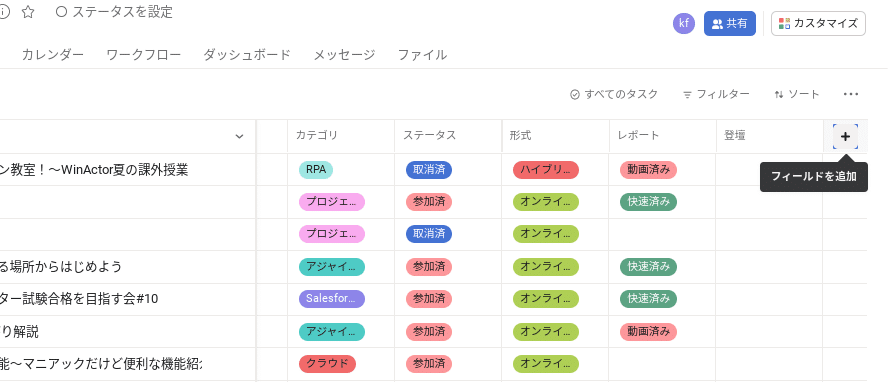
Task: Click empty 登壇 cell in WinActor row
Action: [x=769, y=170]
